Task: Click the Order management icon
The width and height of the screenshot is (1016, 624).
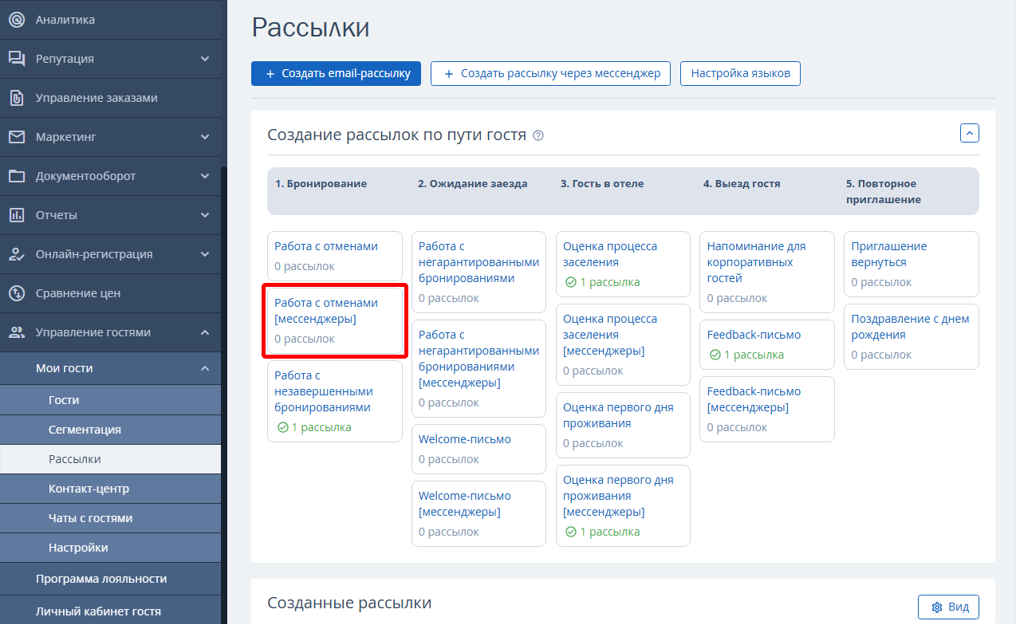Action: [16, 98]
